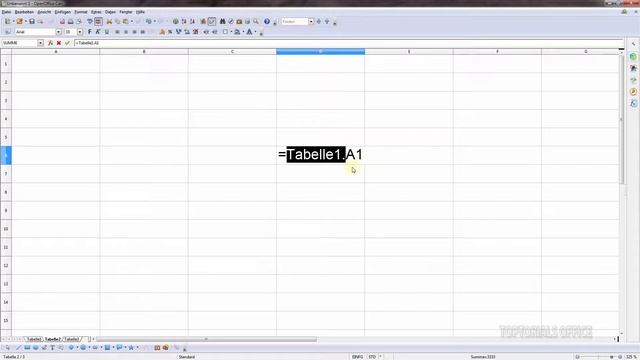Select the Text (T) drawing tool

pos(52,348)
